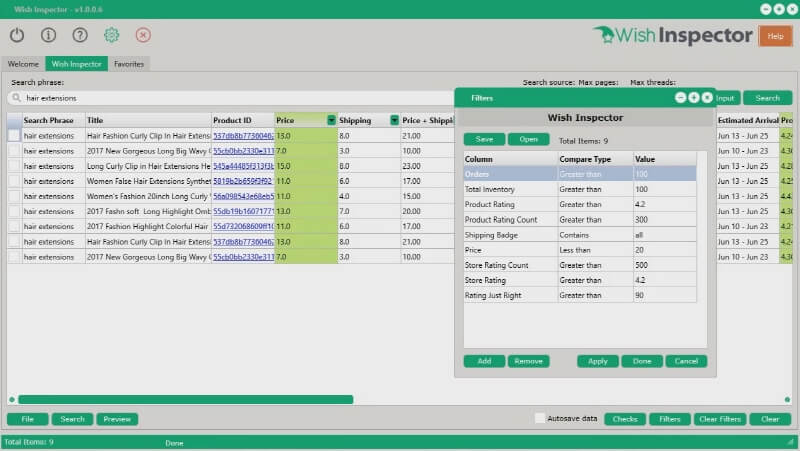Select the Rating Just Right filter row
Viewport: 800px width, 451px height.
(x=580, y=295)
